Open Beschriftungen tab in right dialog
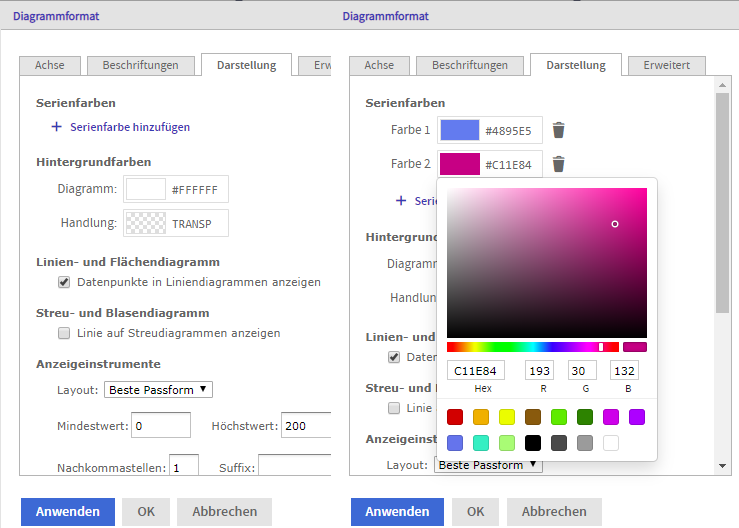Viewport: 739px width, 528px height. click(x=470, y=65)
